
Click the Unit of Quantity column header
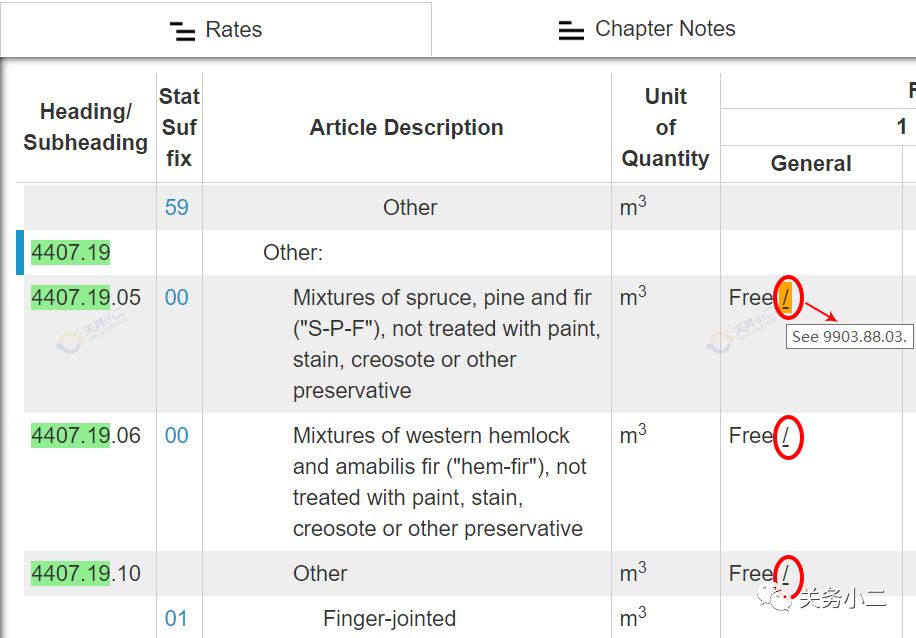(665, 127)
